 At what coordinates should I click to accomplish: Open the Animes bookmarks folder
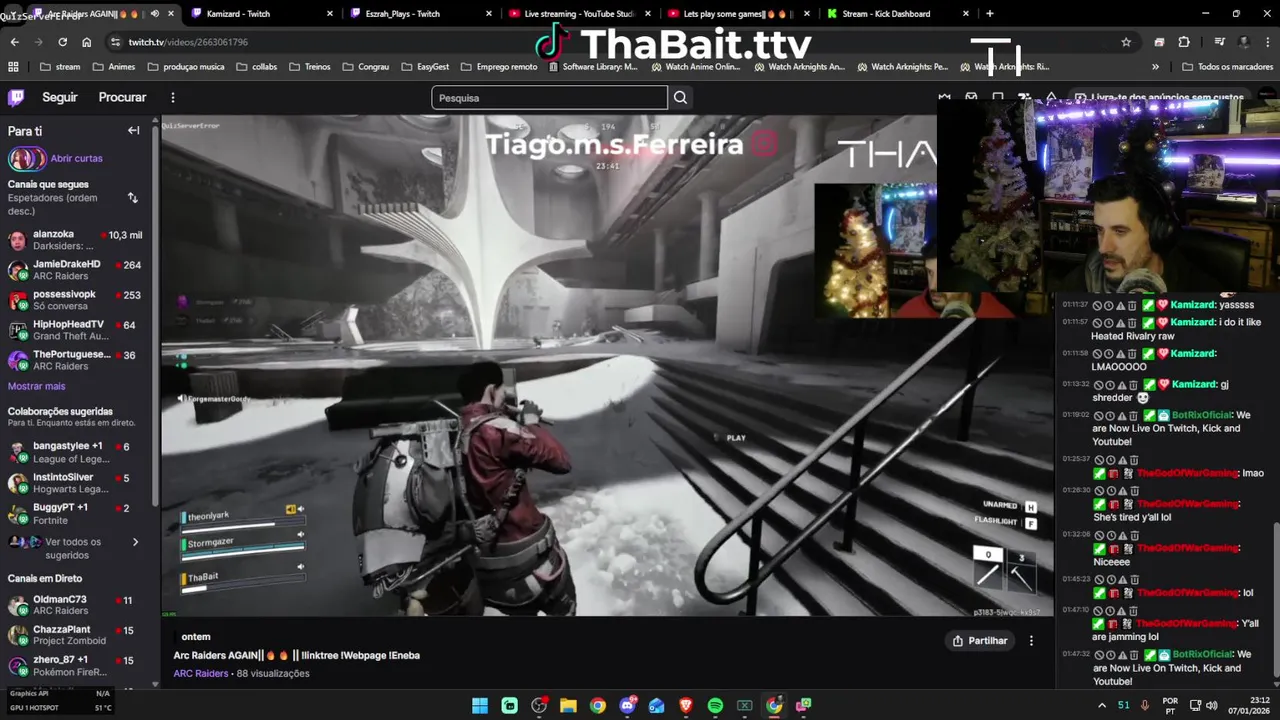pos(113,67)
